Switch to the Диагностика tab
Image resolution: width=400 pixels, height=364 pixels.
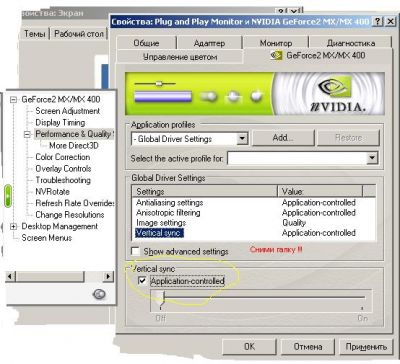pos(350,43)
